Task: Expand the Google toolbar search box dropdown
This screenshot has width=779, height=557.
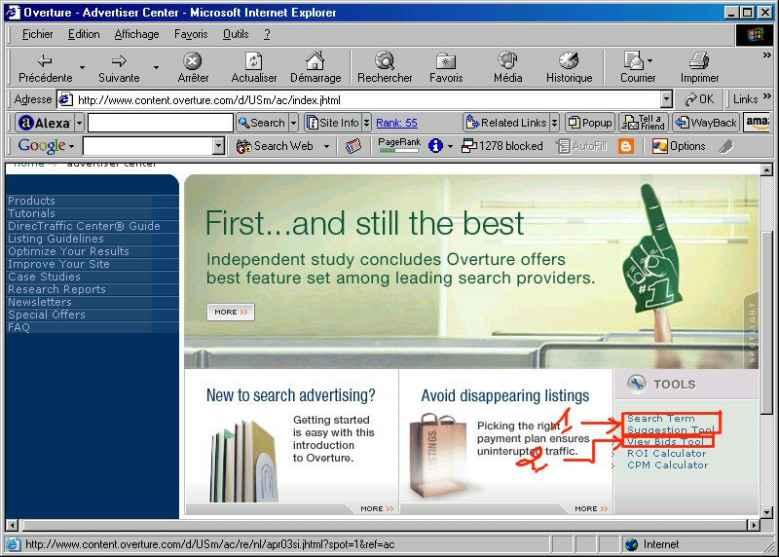Action: 219,147
